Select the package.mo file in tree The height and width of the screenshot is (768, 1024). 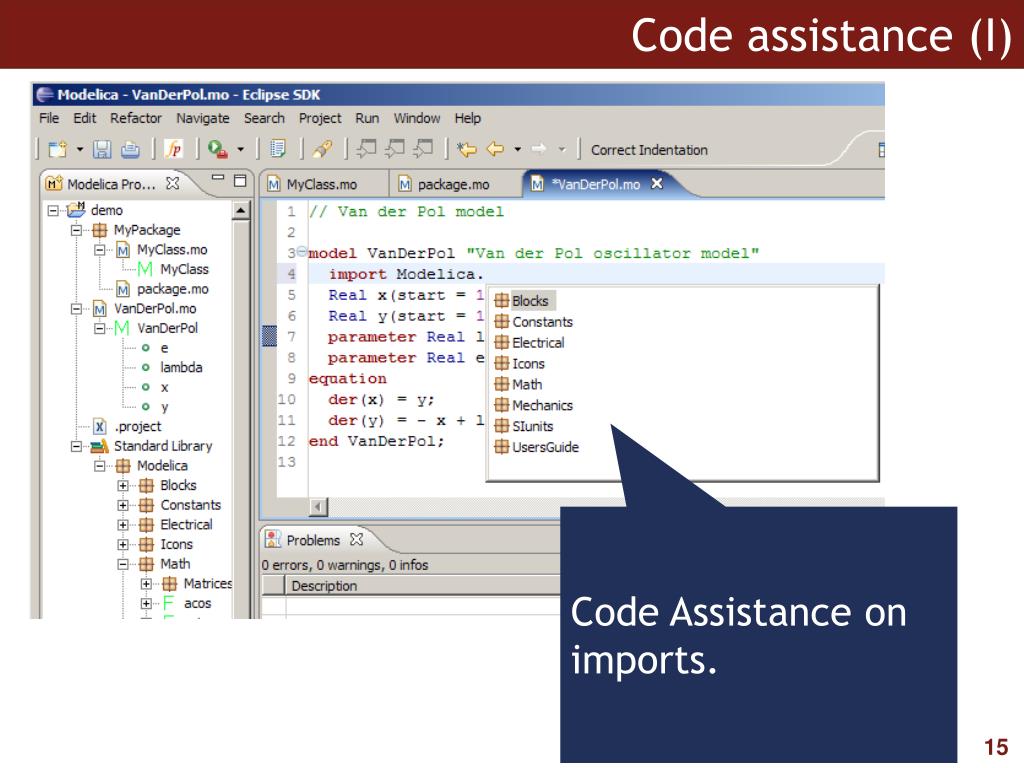163,289
